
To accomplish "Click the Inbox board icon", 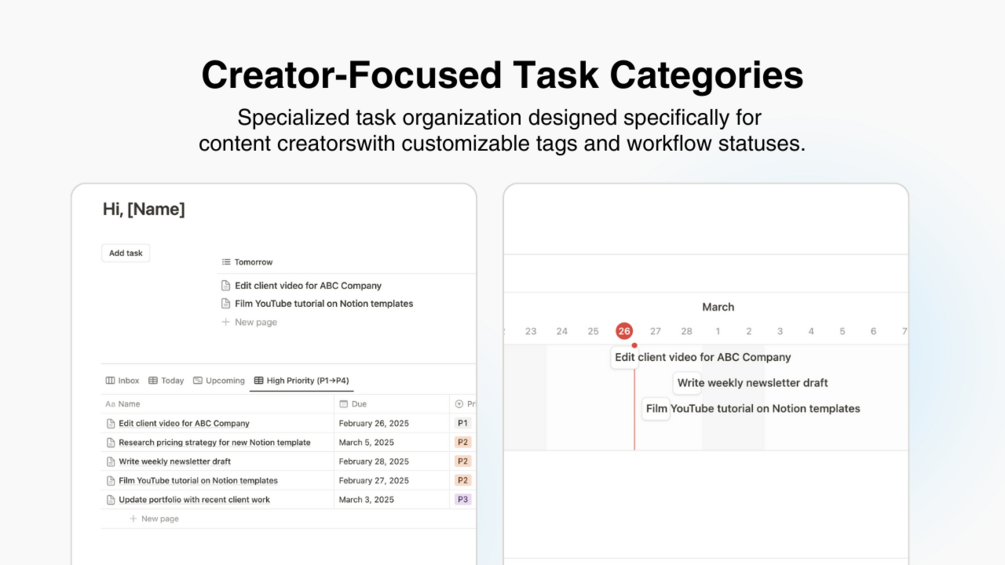I will [x=110, y=381].
